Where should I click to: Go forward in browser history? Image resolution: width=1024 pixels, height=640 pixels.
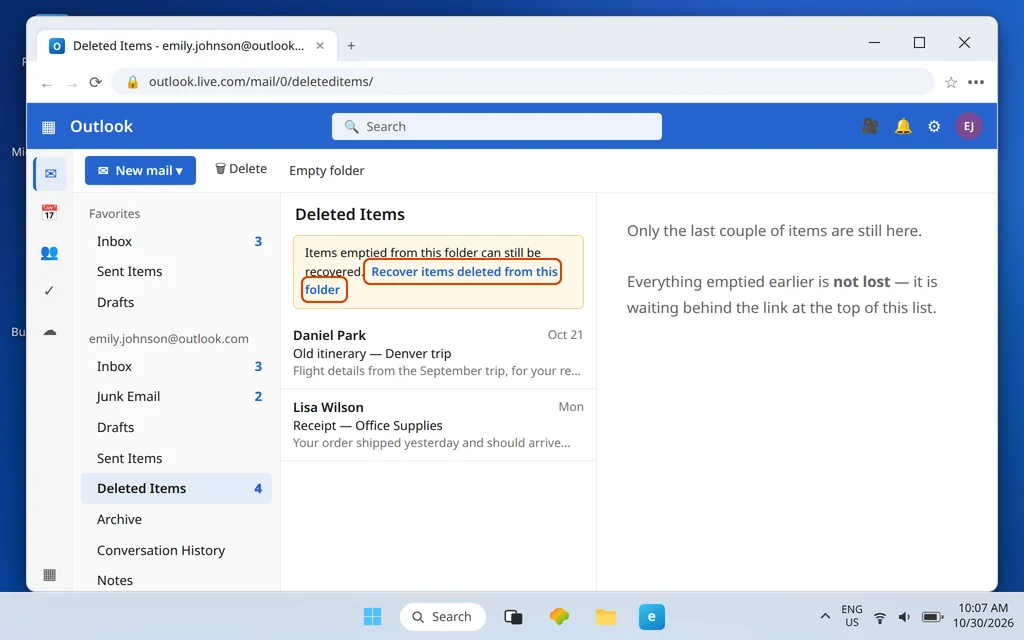pos(72,84)
